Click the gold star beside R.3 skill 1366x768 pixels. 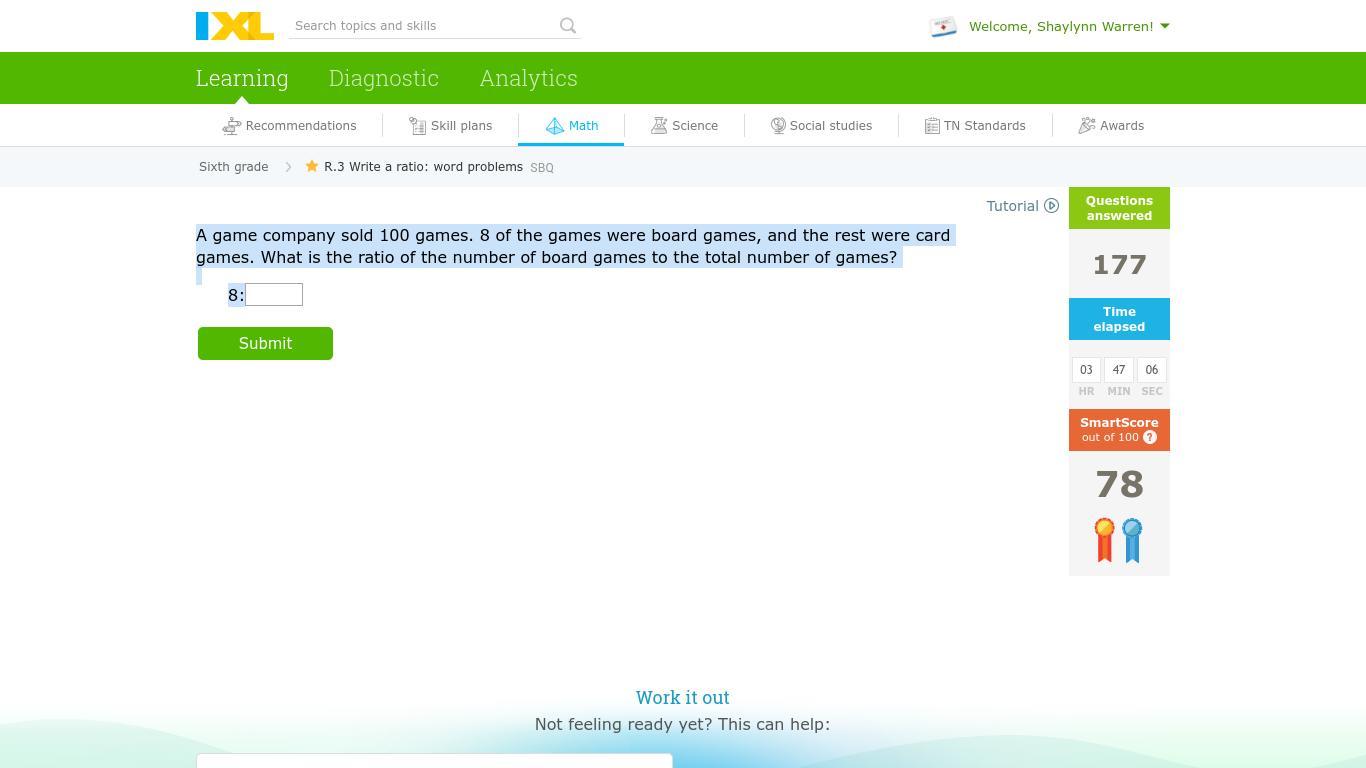click(312, 166)
